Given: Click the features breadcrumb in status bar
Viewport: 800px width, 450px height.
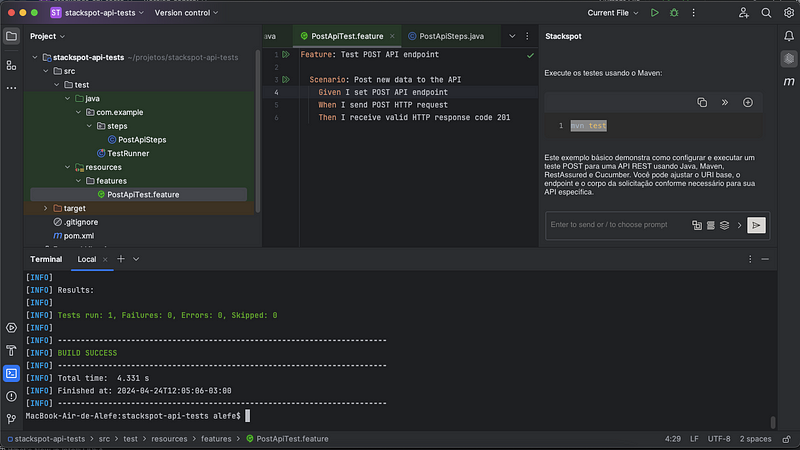Looking at the screenshot, I should pyautogui.click(x=216, y=439).
